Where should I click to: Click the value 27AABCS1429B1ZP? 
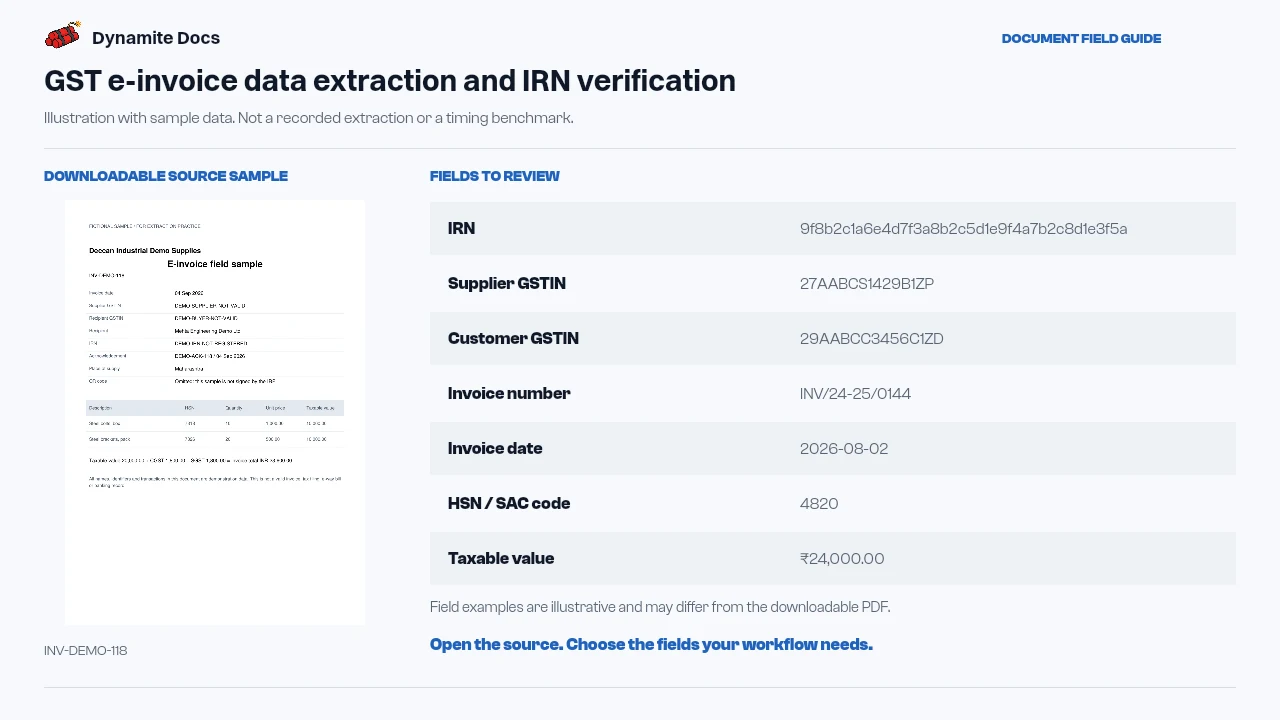pyautogui.click(x=867, y=284)
